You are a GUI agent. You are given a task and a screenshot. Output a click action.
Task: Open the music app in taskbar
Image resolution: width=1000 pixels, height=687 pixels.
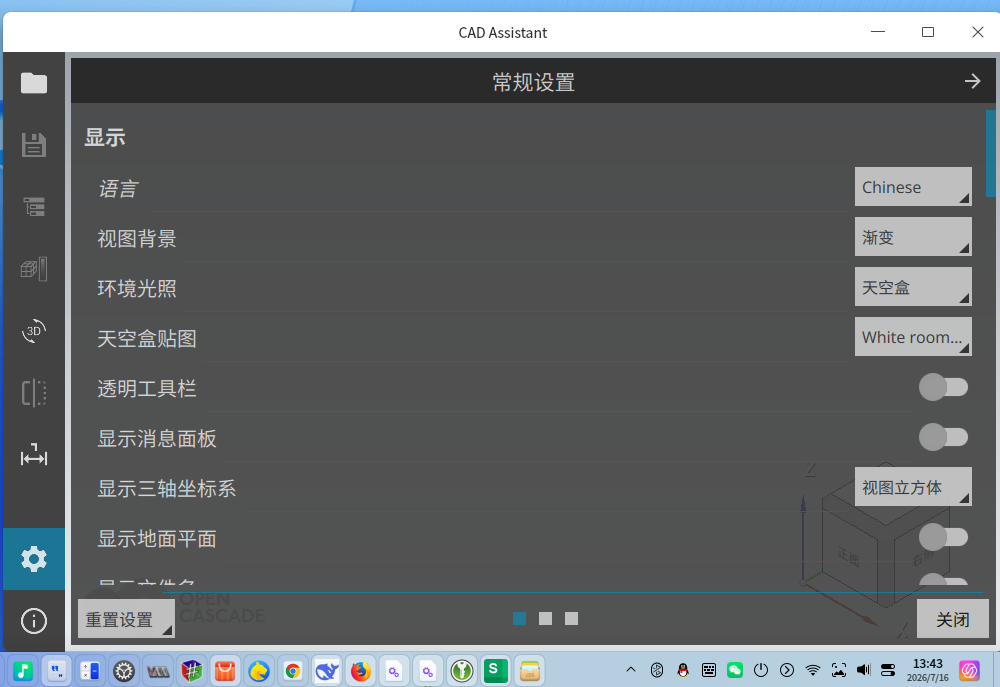(x=24, y=670)
